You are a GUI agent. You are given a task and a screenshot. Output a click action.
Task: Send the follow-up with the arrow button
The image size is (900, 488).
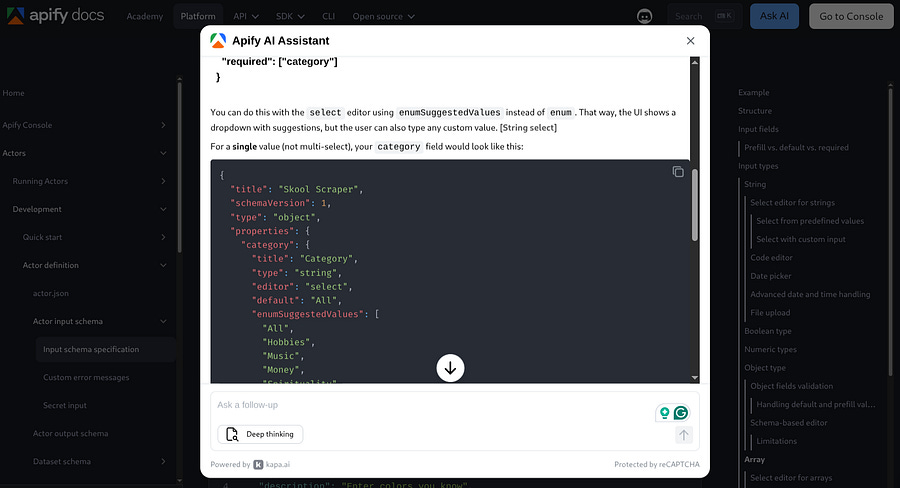[684, 435]
